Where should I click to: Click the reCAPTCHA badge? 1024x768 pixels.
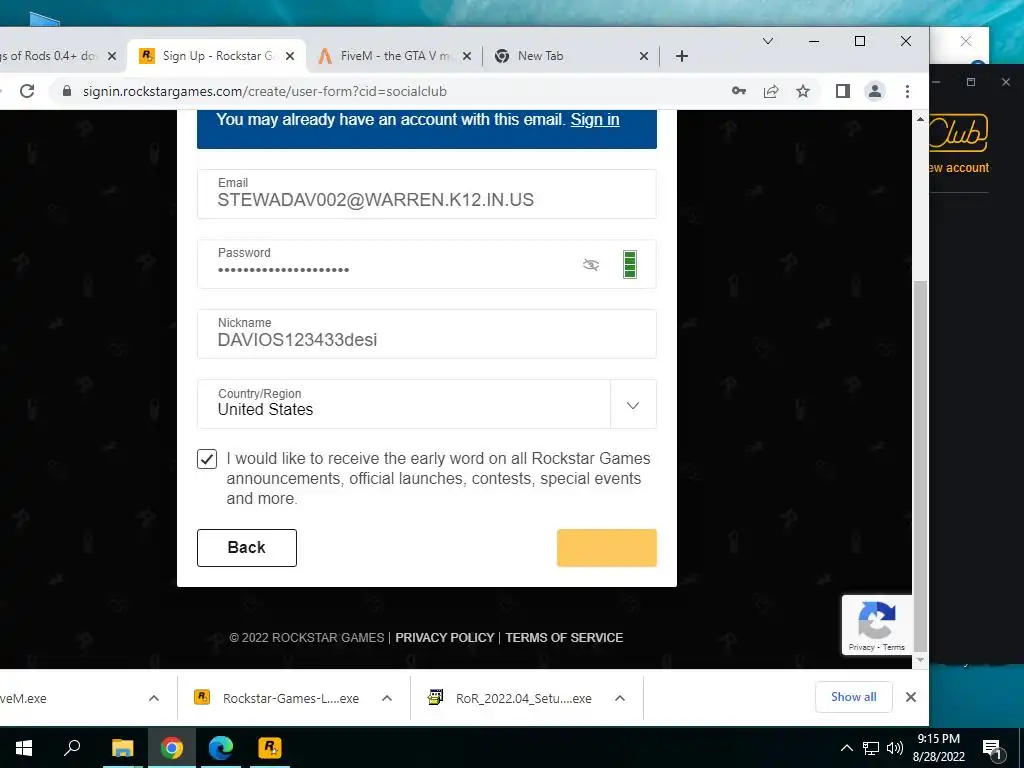[x=876, y=624]
